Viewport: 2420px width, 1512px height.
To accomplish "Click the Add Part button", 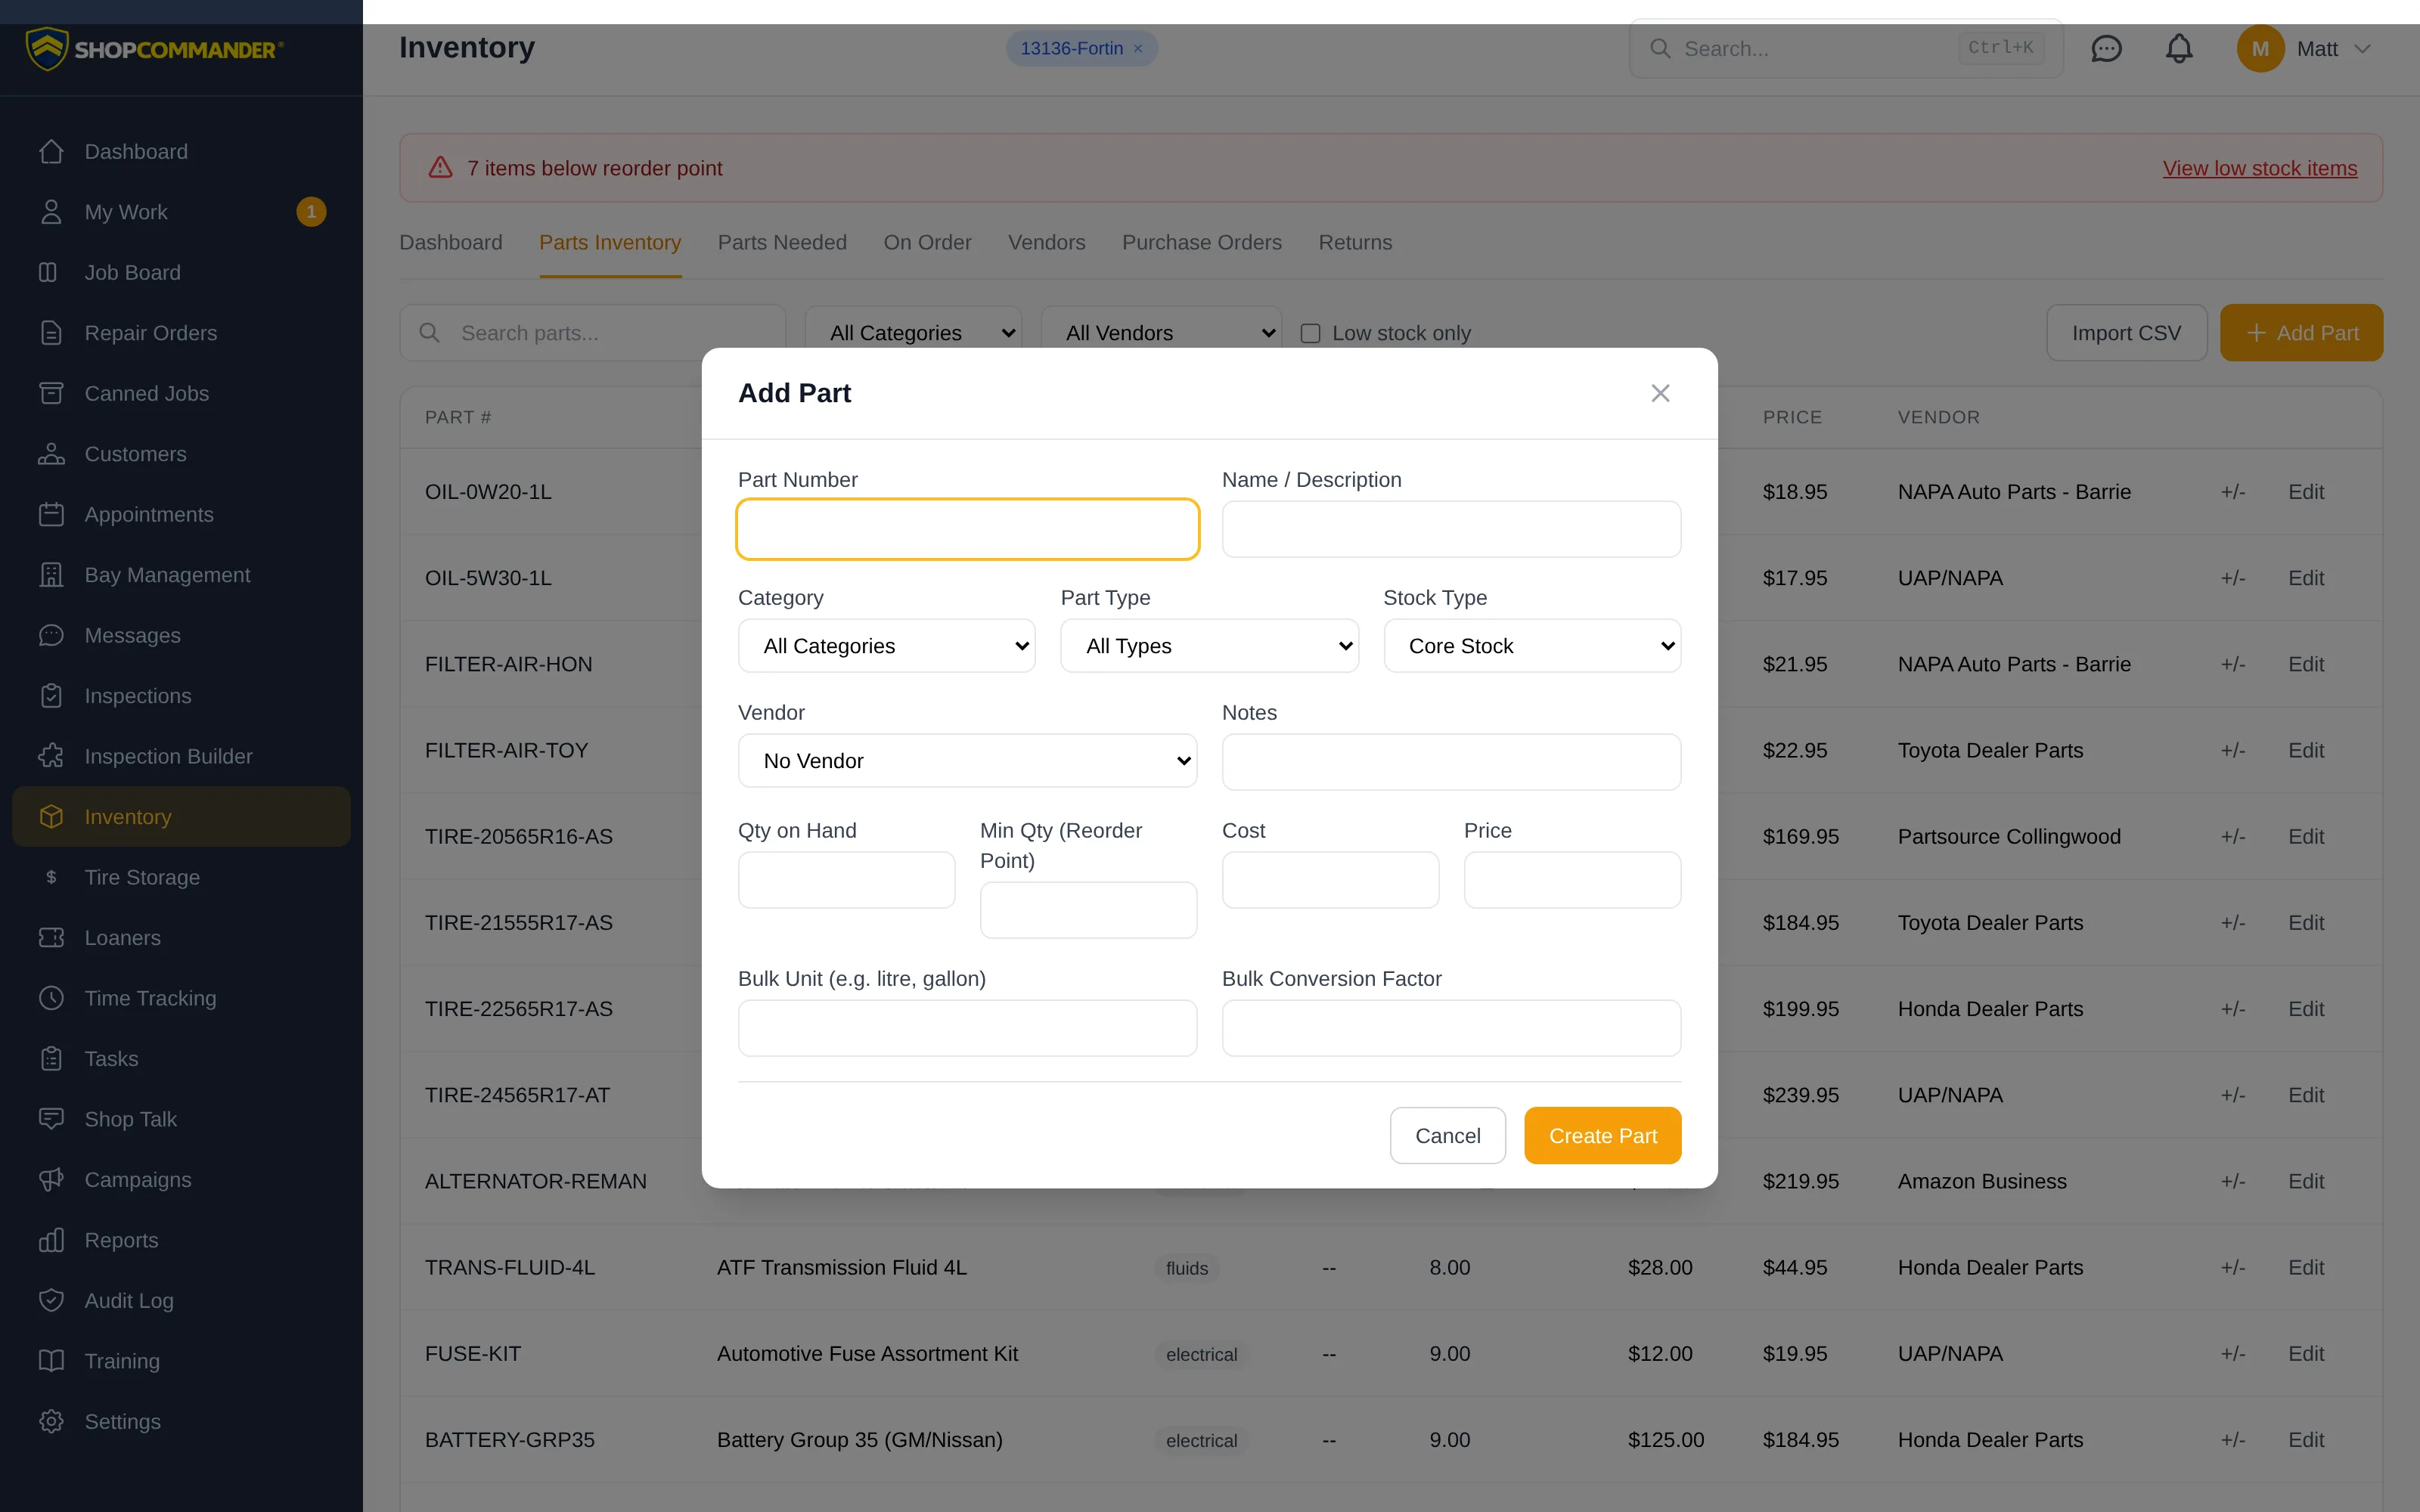I will (2301, 333).
